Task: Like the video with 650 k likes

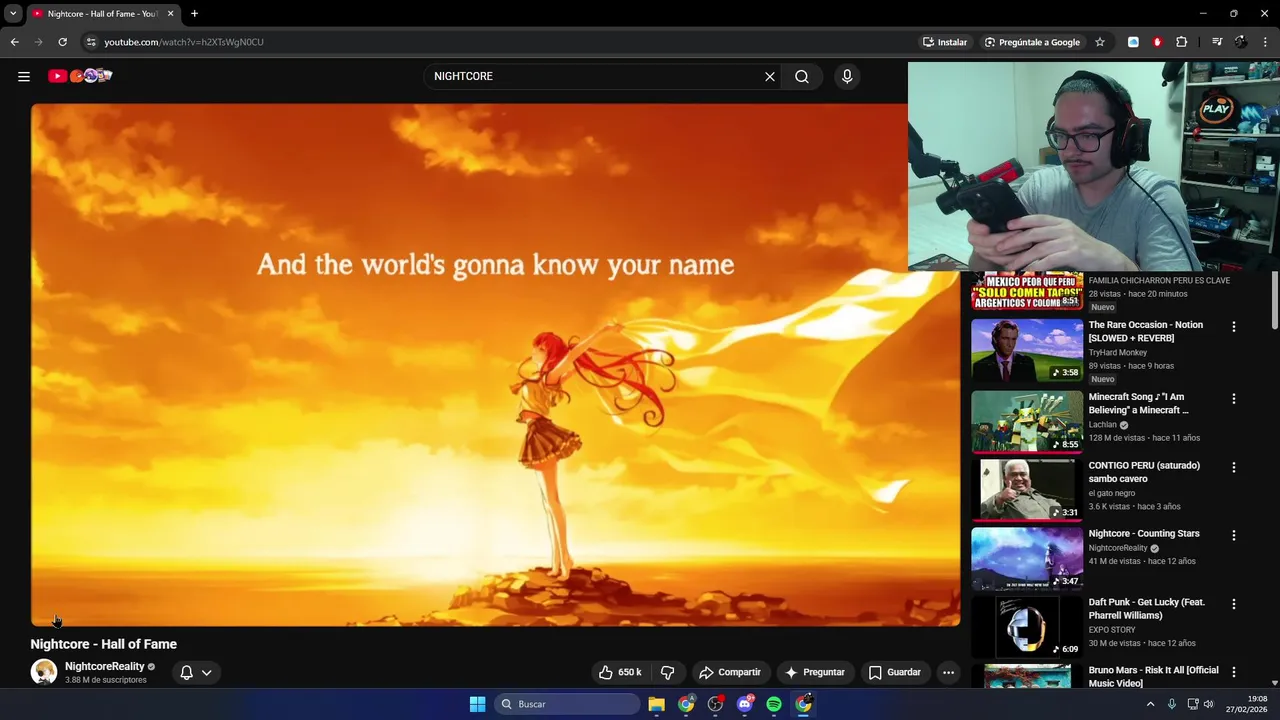Action: coord(620,672)
